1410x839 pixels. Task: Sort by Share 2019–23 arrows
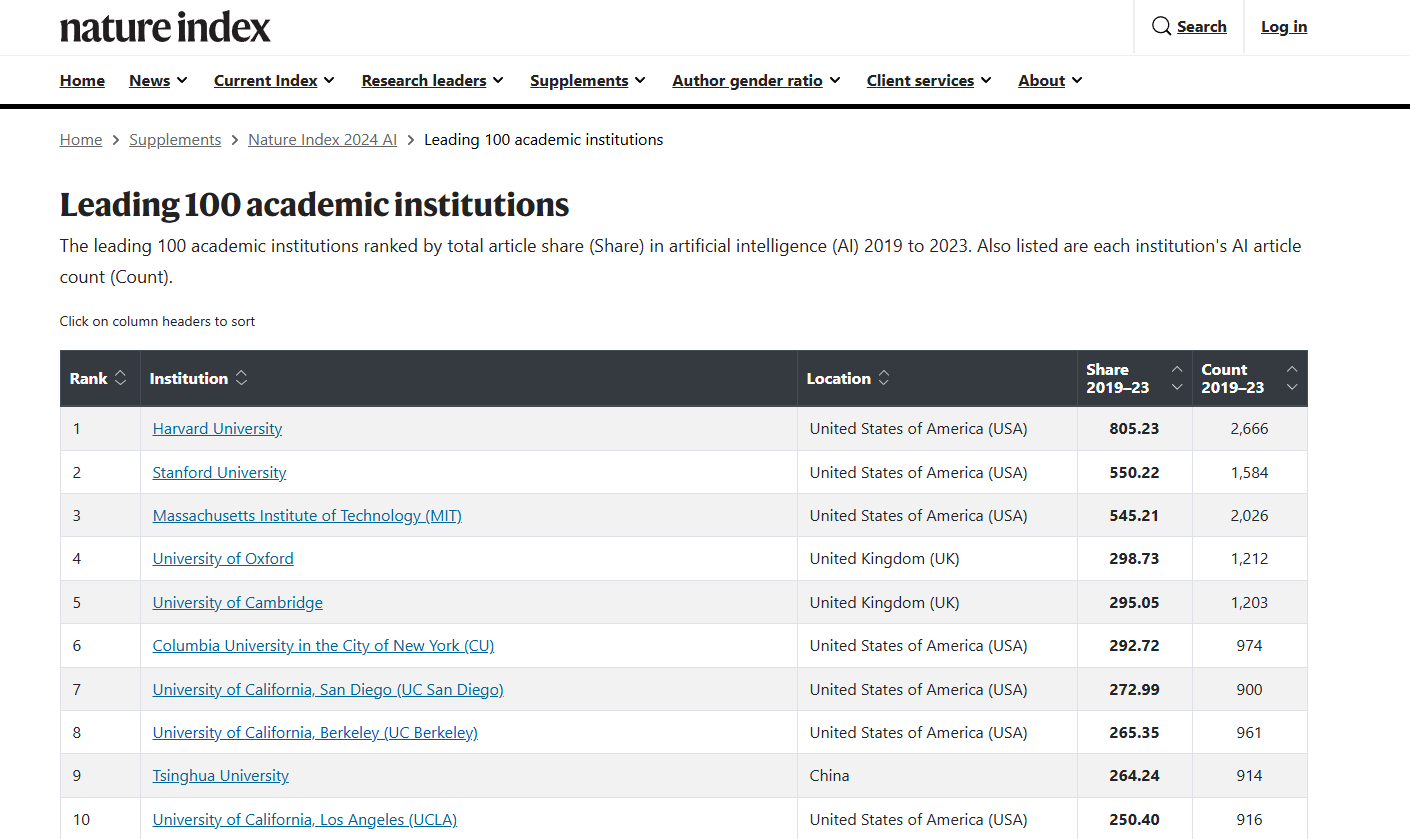pos(1177,378)
